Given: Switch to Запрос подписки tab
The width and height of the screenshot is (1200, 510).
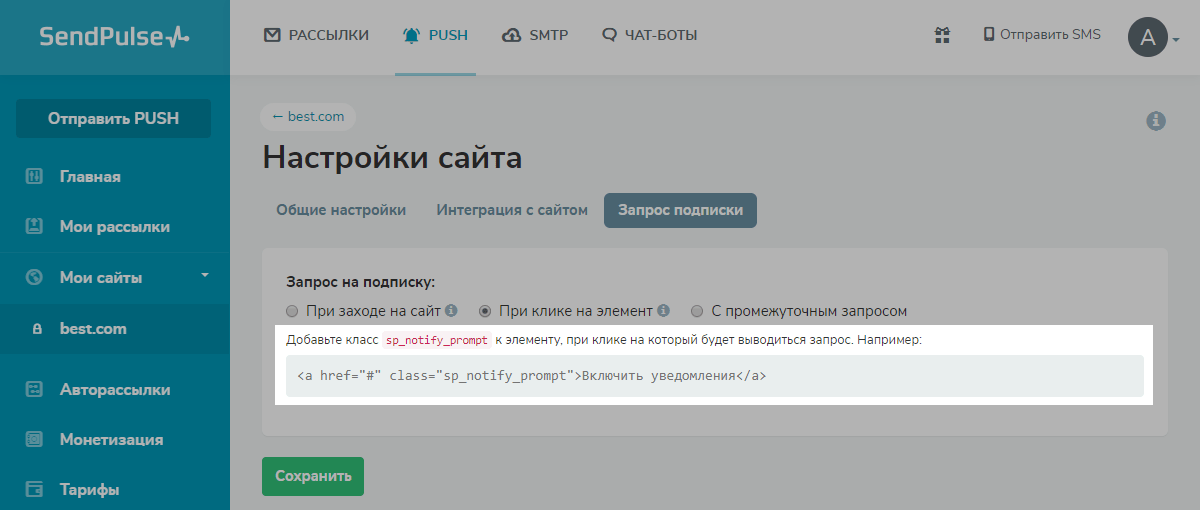Looking at the screenshot, I should (680, 210).
